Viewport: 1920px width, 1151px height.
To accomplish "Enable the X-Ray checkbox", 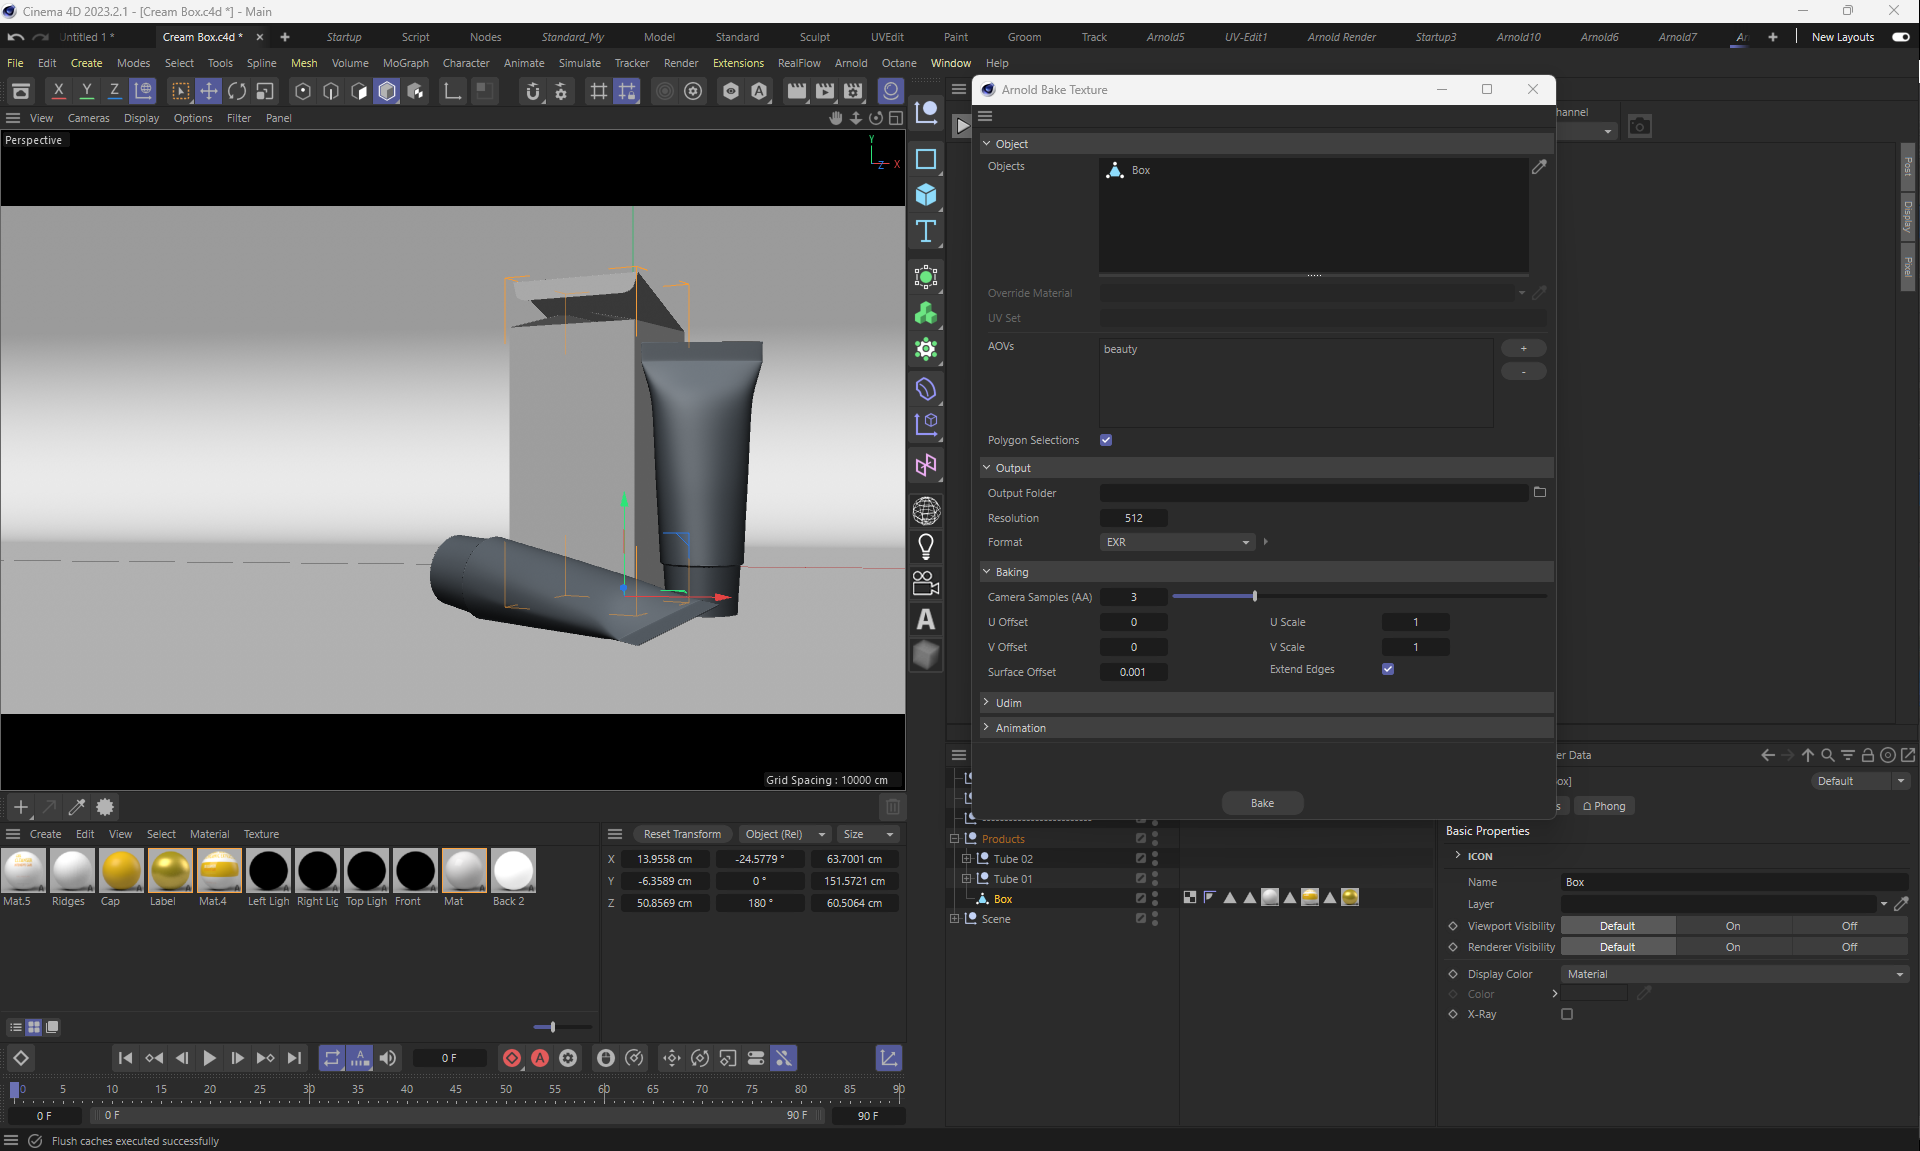I will (x=1567, y=1014).
